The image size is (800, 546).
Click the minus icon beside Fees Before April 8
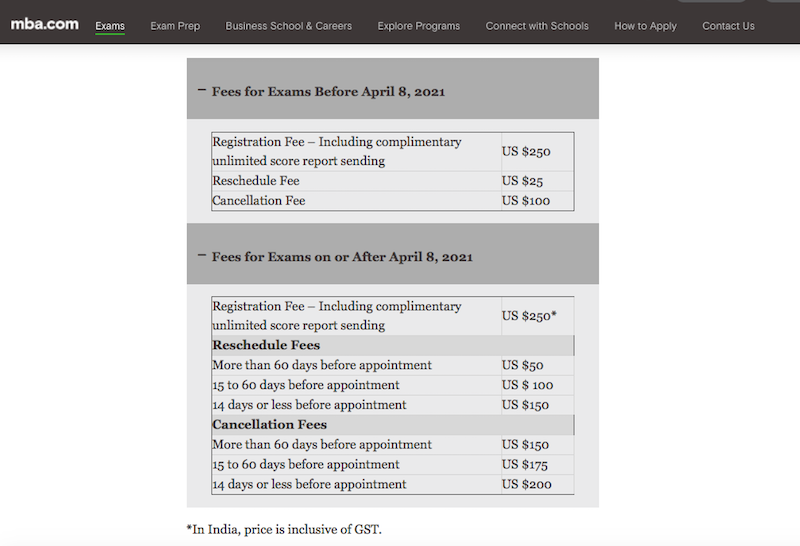(x=201, y=91)
